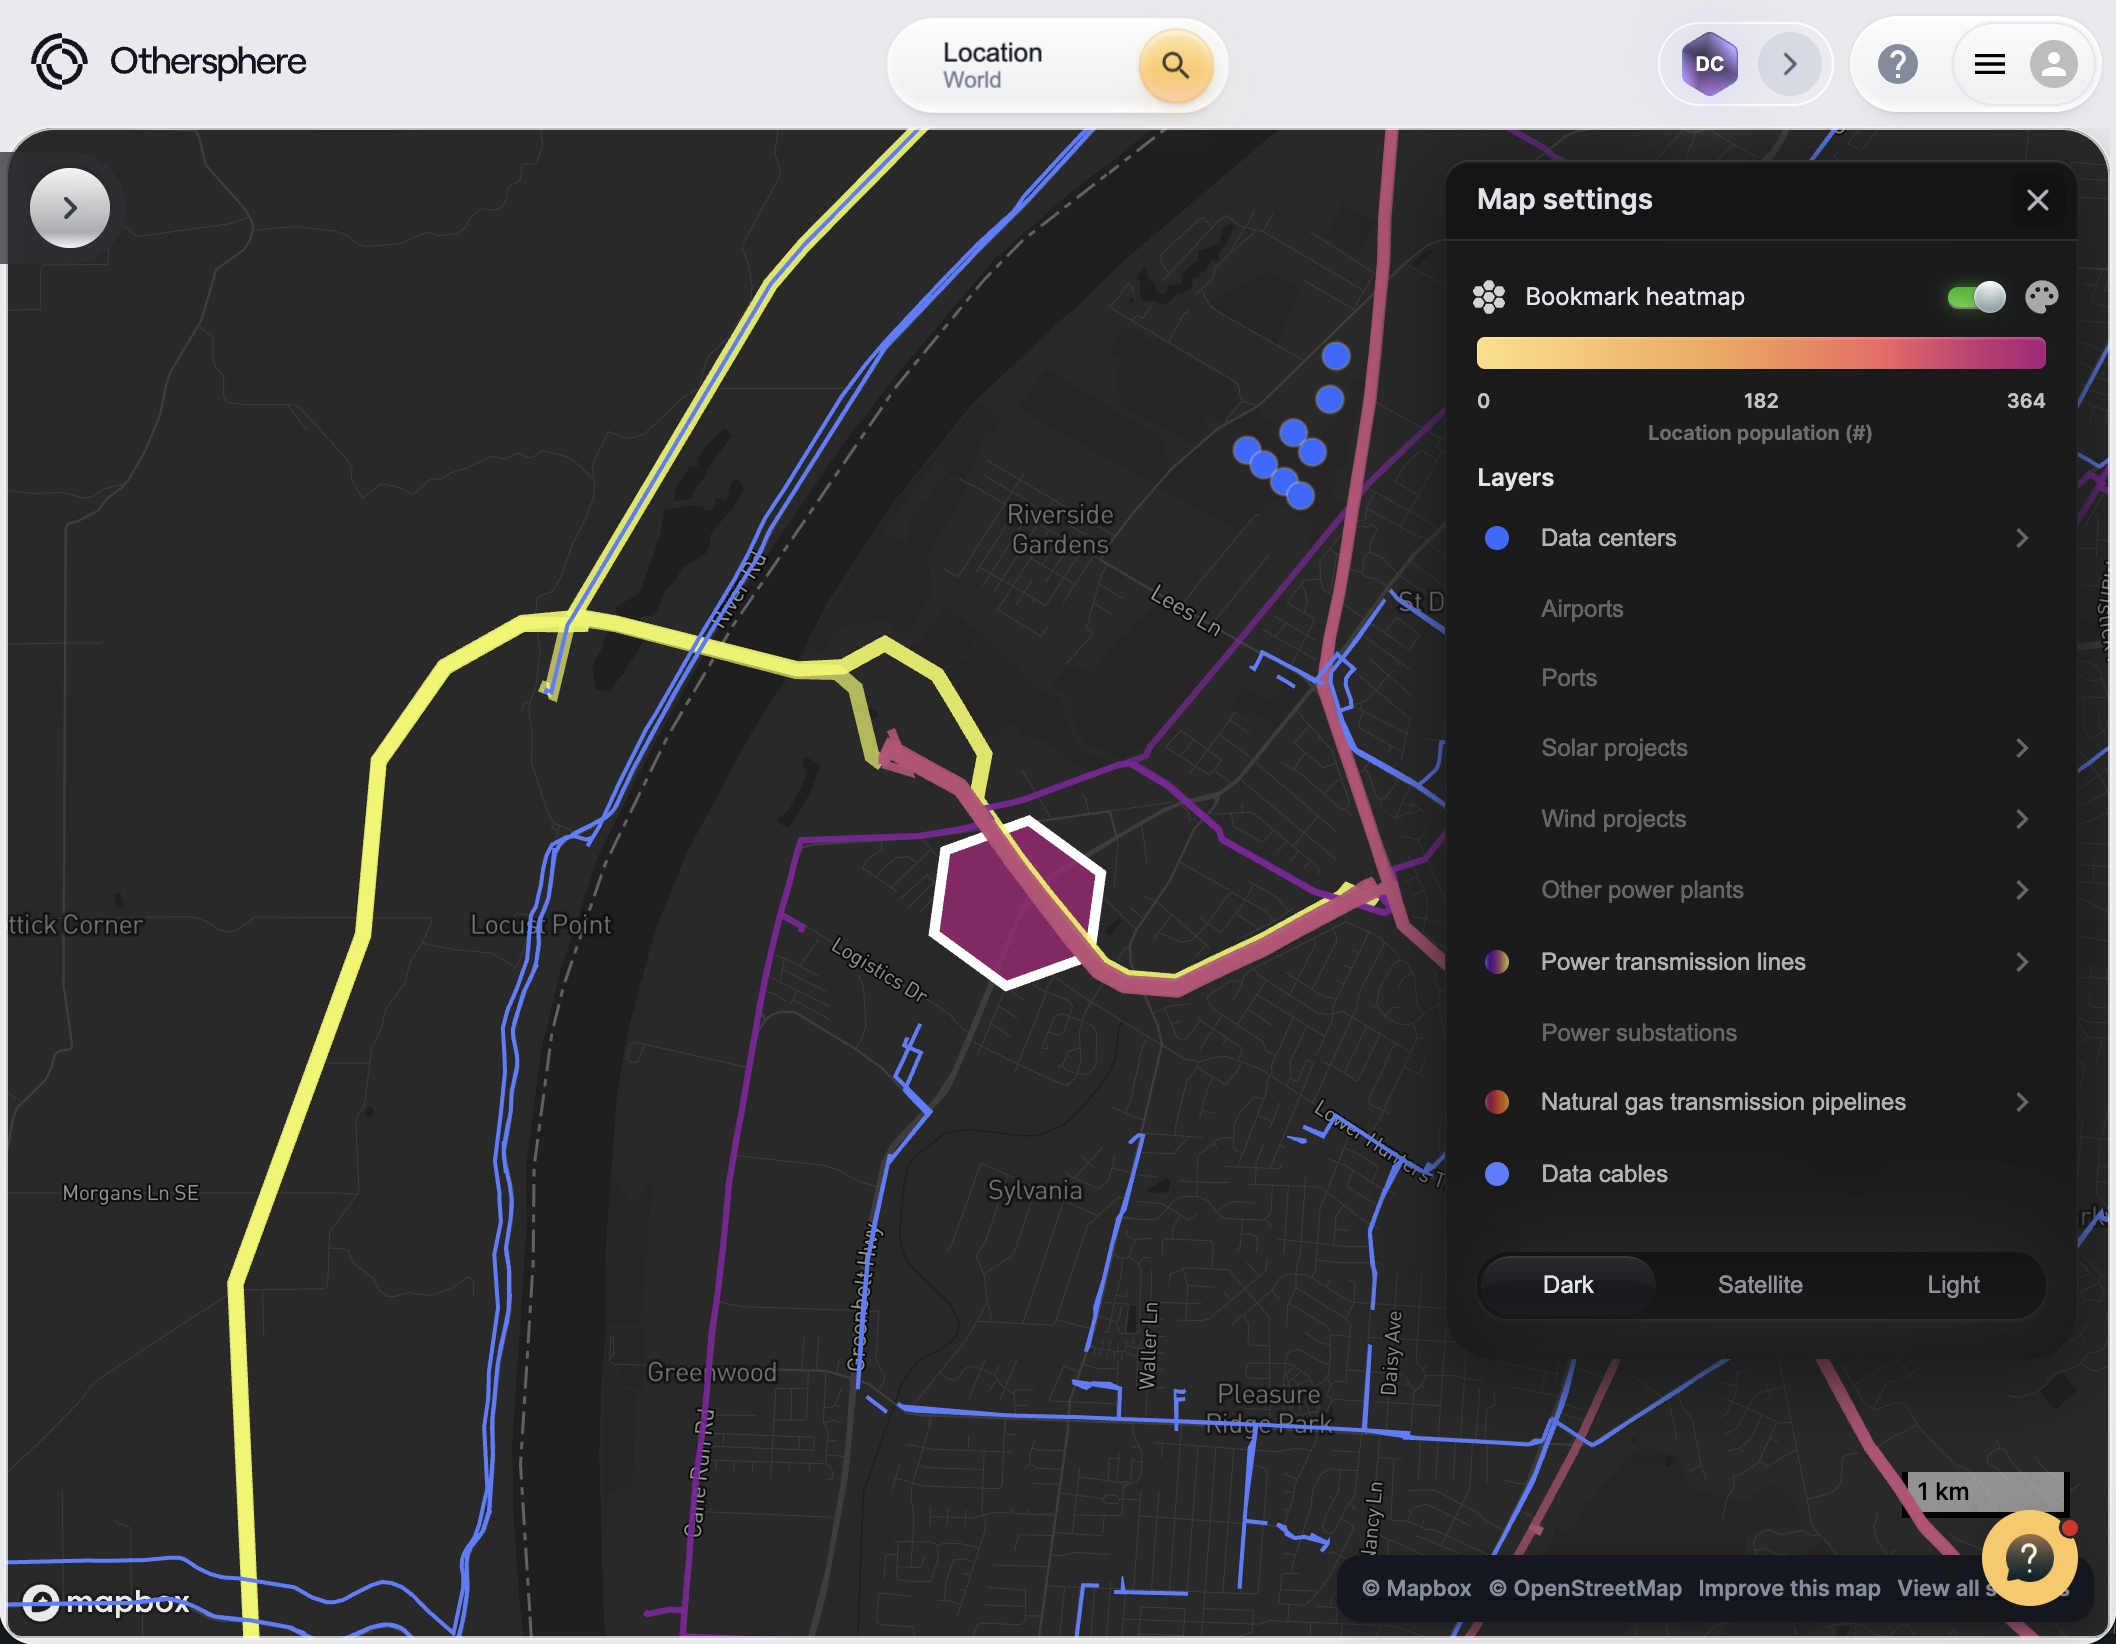The height and width of the screenshot is (1644, 2116).
Task: Click the purple DC hexagon badge
Action: pos(1709,65)
